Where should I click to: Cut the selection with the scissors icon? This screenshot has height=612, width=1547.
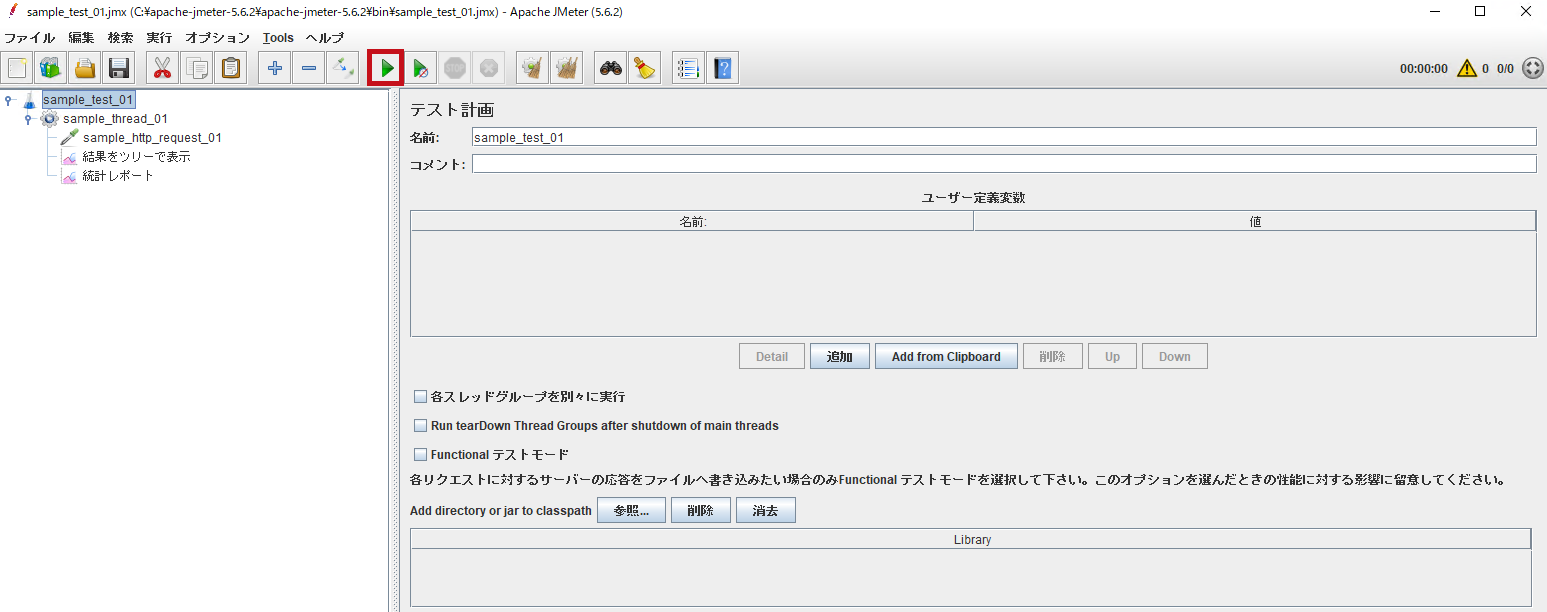(162, 68)
